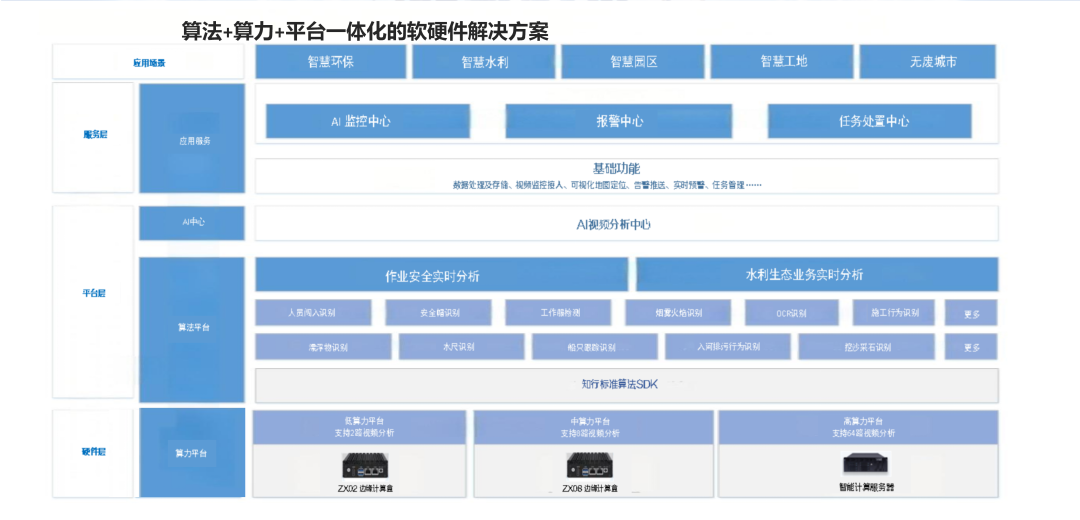Click the 挖沙采石识别 algorithm box
Viewport: 1080px width, 520px height.
[x=866, y=346]
